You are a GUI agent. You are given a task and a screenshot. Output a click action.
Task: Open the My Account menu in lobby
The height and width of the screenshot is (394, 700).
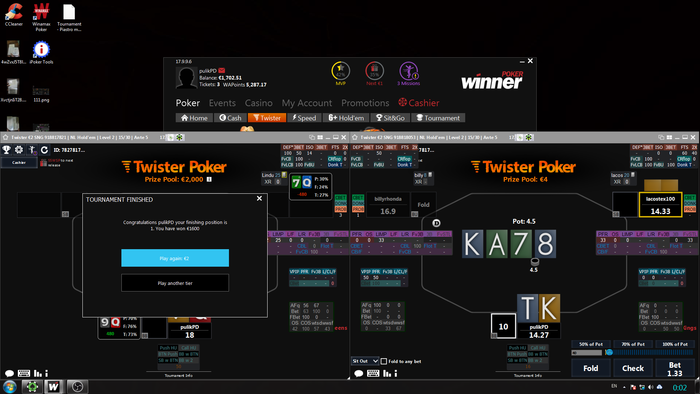click(x=307, y=103)
